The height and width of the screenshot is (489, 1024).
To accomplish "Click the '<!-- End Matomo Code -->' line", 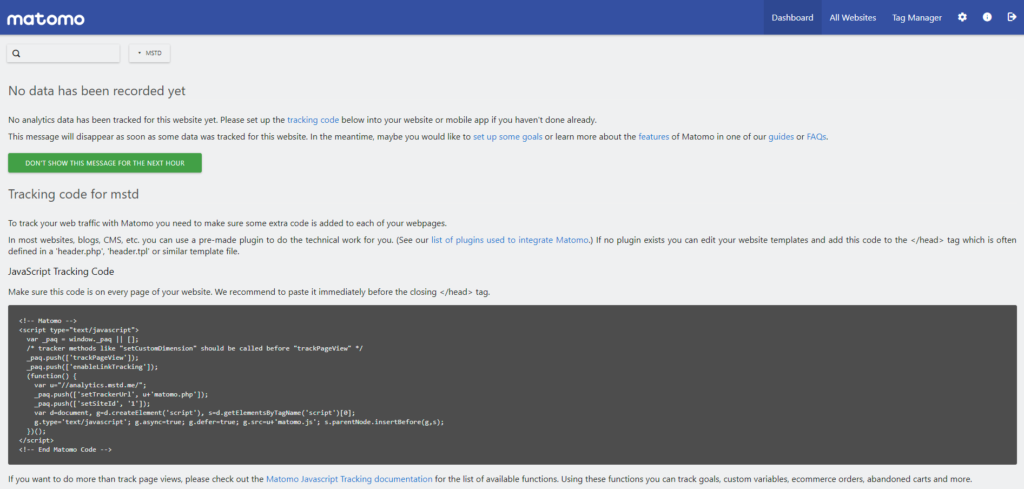I will click(x=65, y=450).
